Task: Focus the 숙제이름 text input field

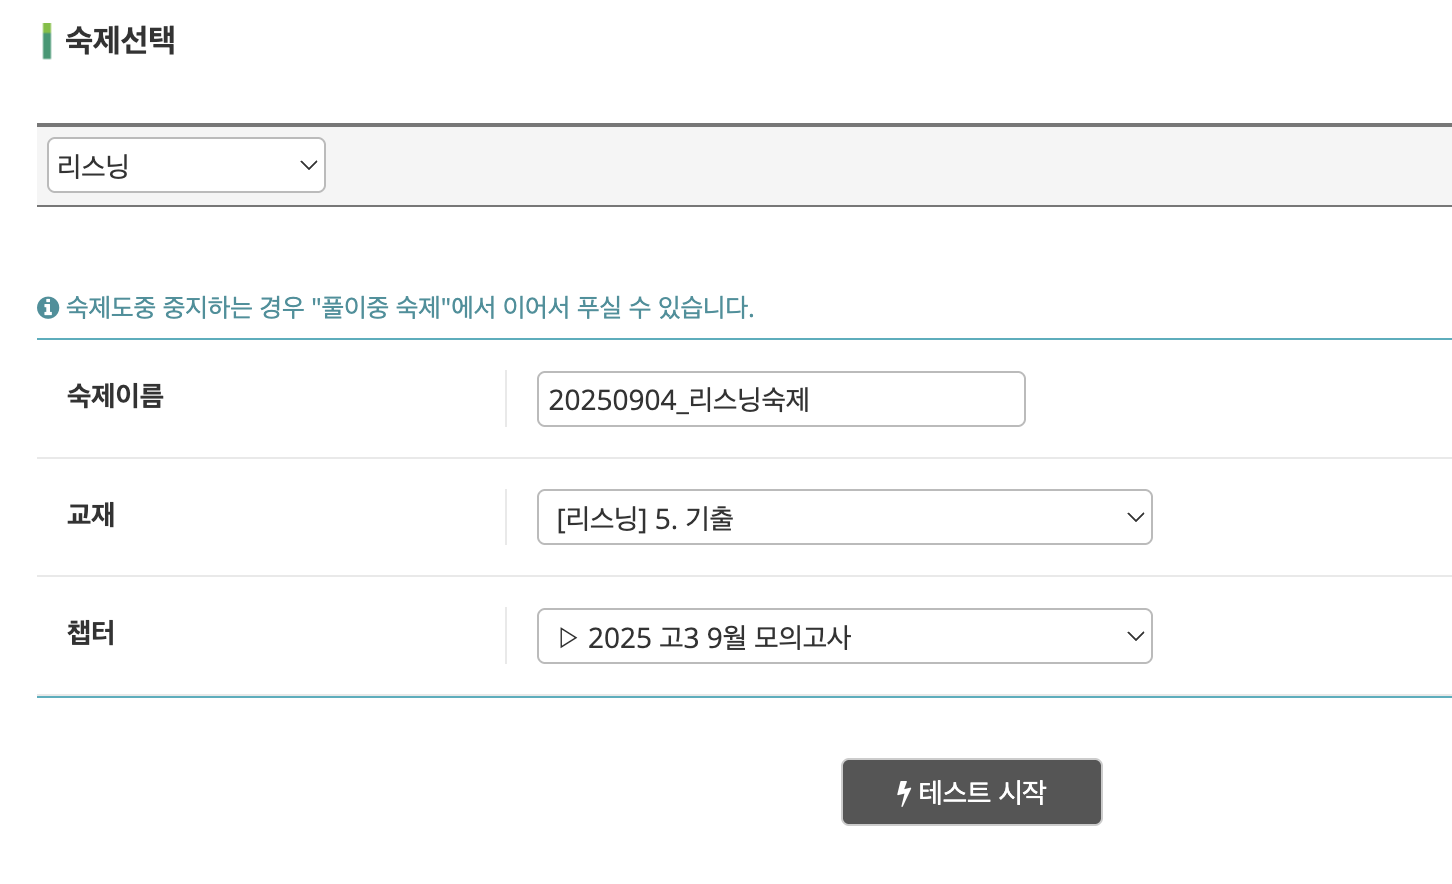Action: [781, 399]
